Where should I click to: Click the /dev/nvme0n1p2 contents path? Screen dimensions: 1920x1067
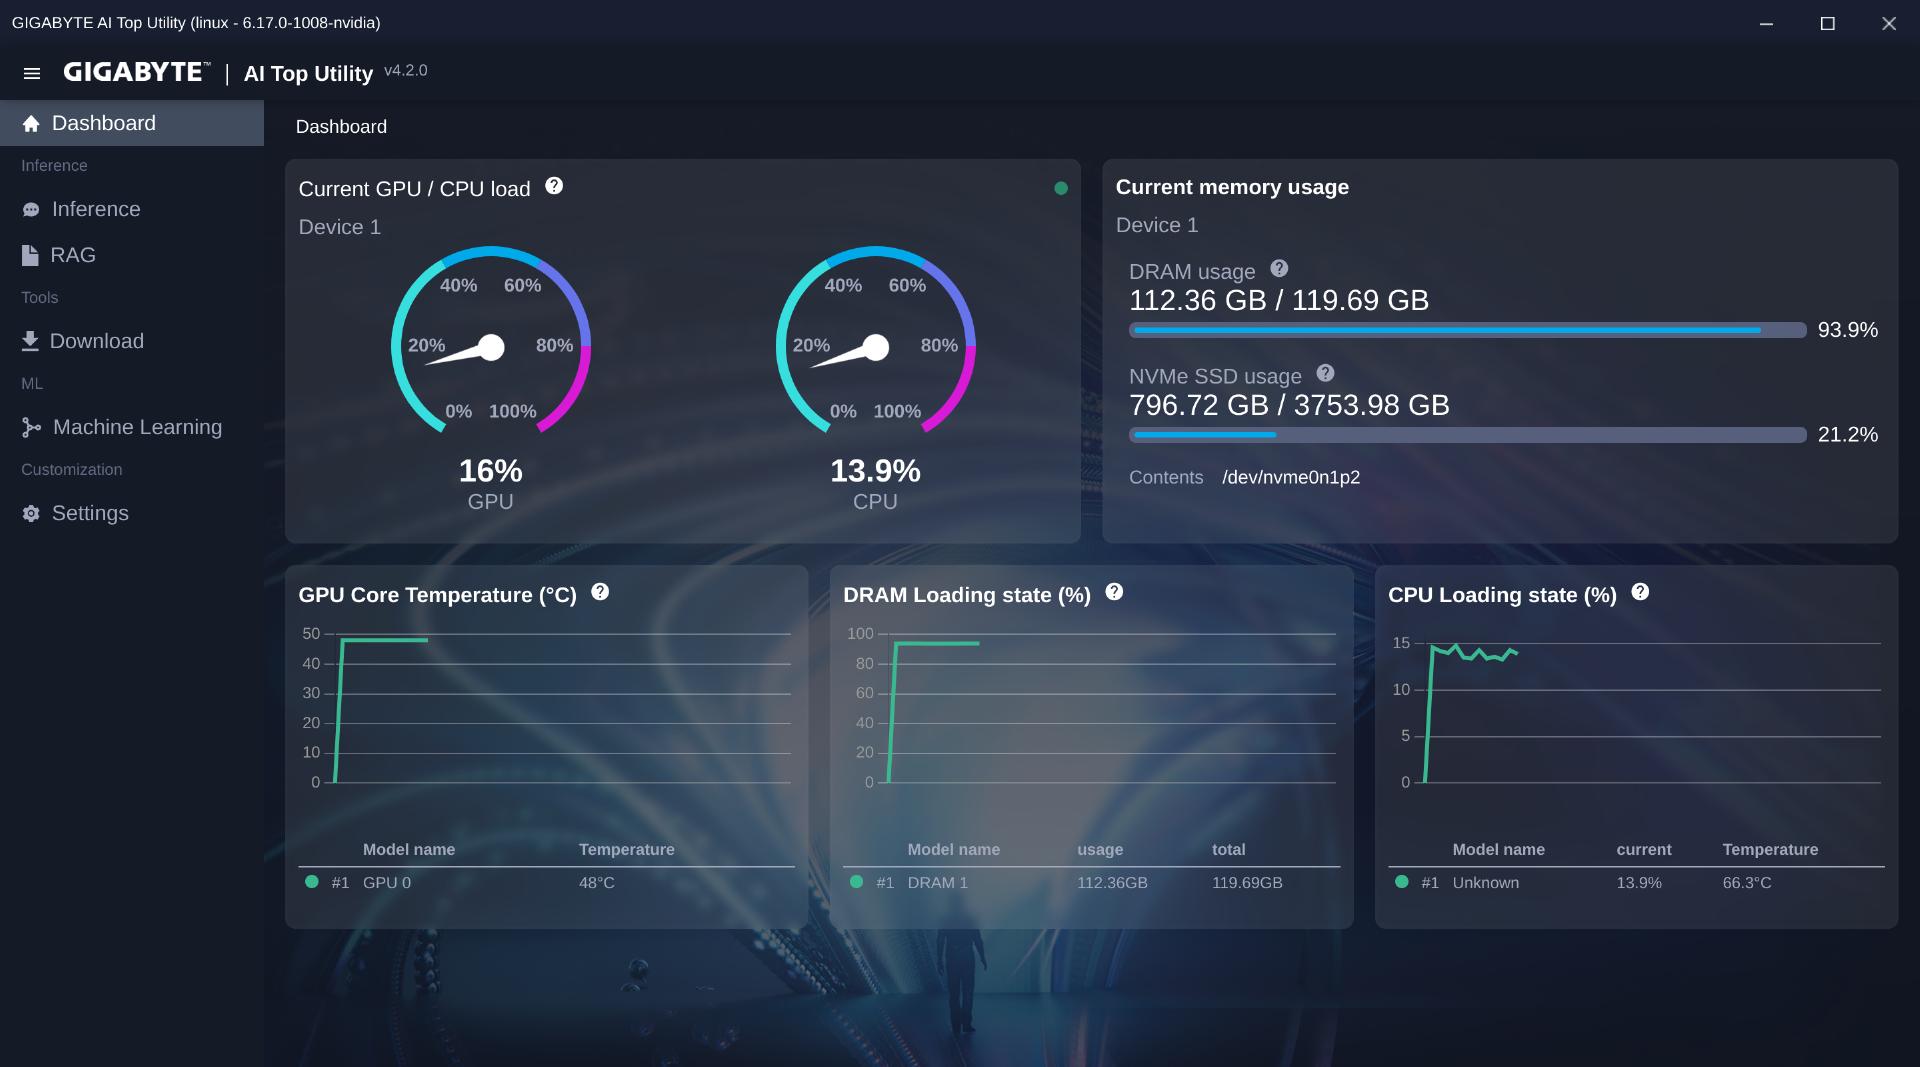click(1291, 478)
